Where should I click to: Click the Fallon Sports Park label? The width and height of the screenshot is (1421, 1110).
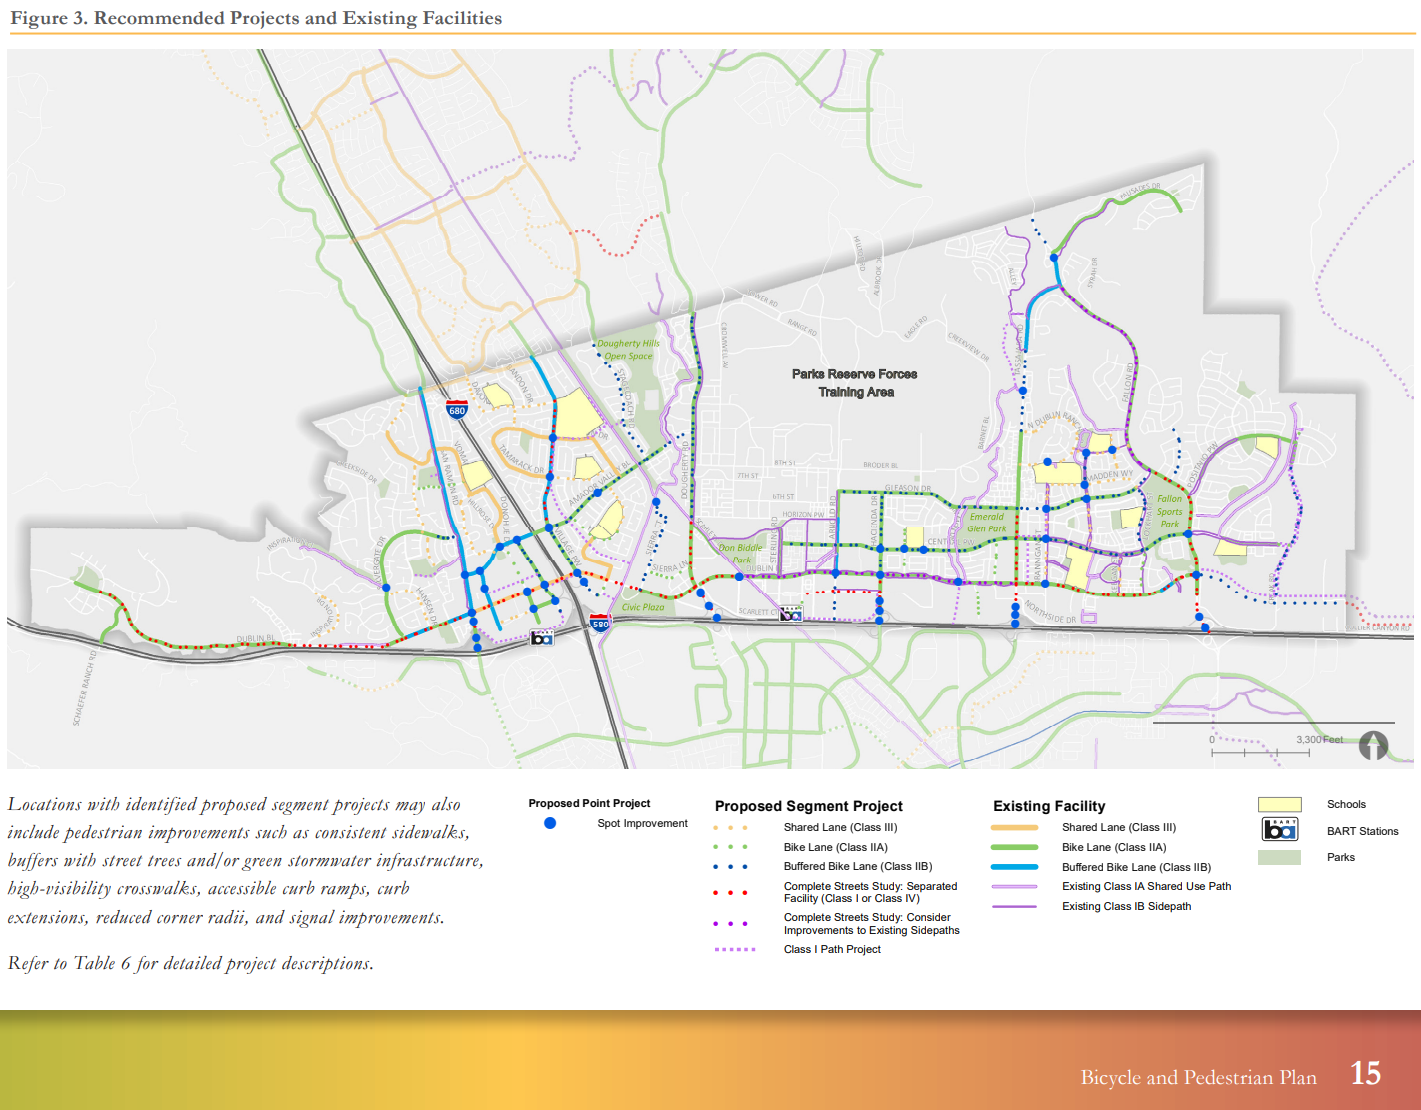point(1169,511)
